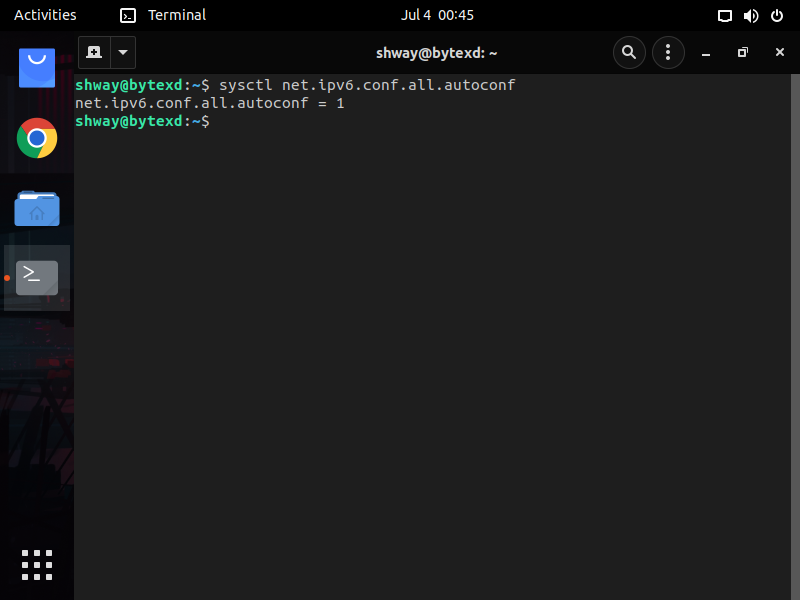Screen dimensions: 800x600
Task: Launch Software store from dock
Action: [37, 68]
